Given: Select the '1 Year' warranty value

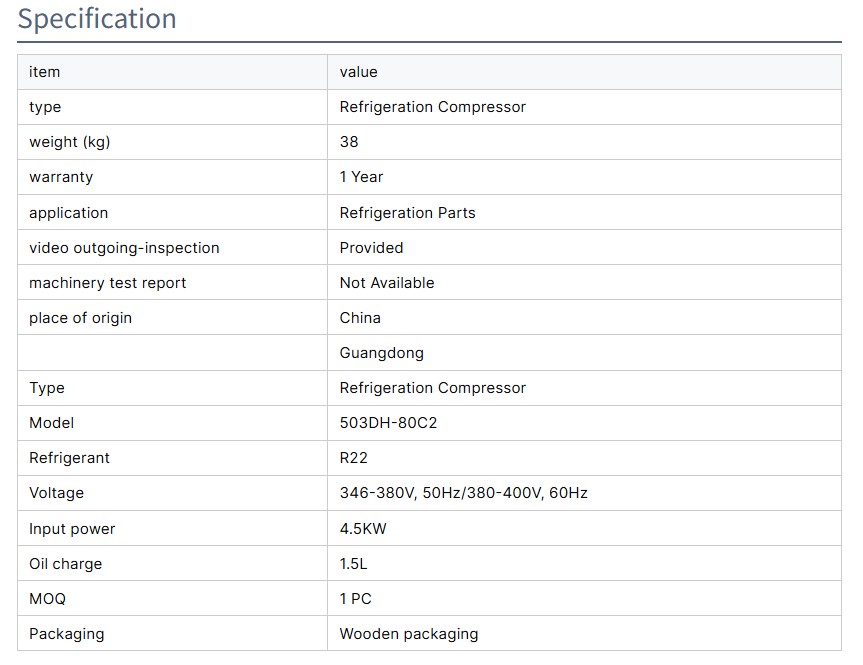Looking at the screenshot, I should pyautogui.click(x=361, y=177).
